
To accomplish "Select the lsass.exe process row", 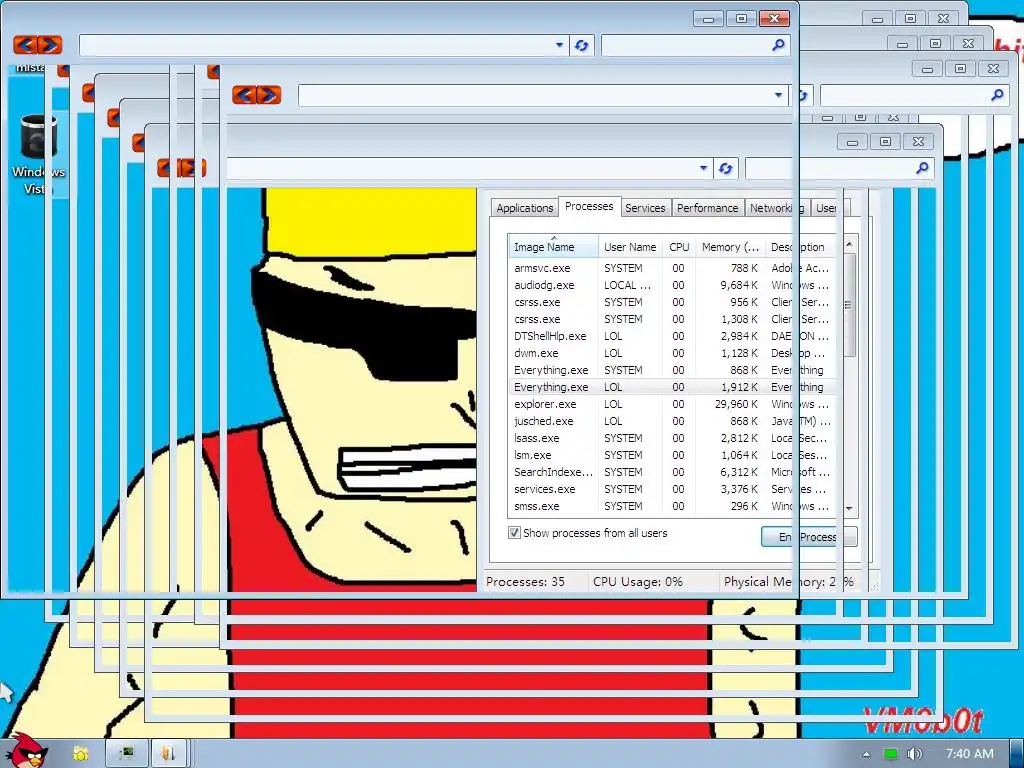I will [x=673, y=438].
